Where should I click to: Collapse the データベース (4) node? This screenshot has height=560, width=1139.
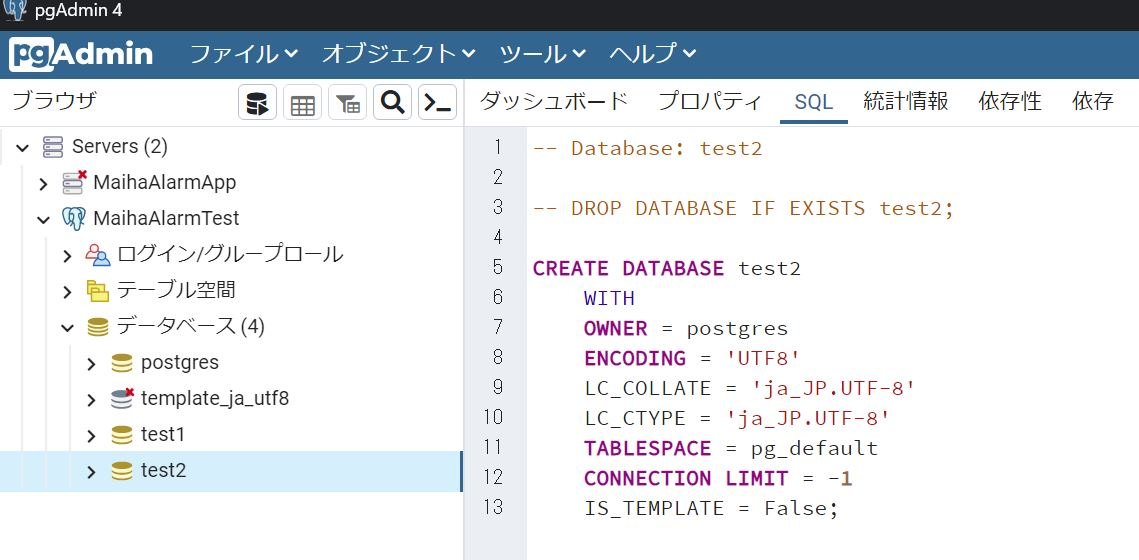tap(68, 328)
